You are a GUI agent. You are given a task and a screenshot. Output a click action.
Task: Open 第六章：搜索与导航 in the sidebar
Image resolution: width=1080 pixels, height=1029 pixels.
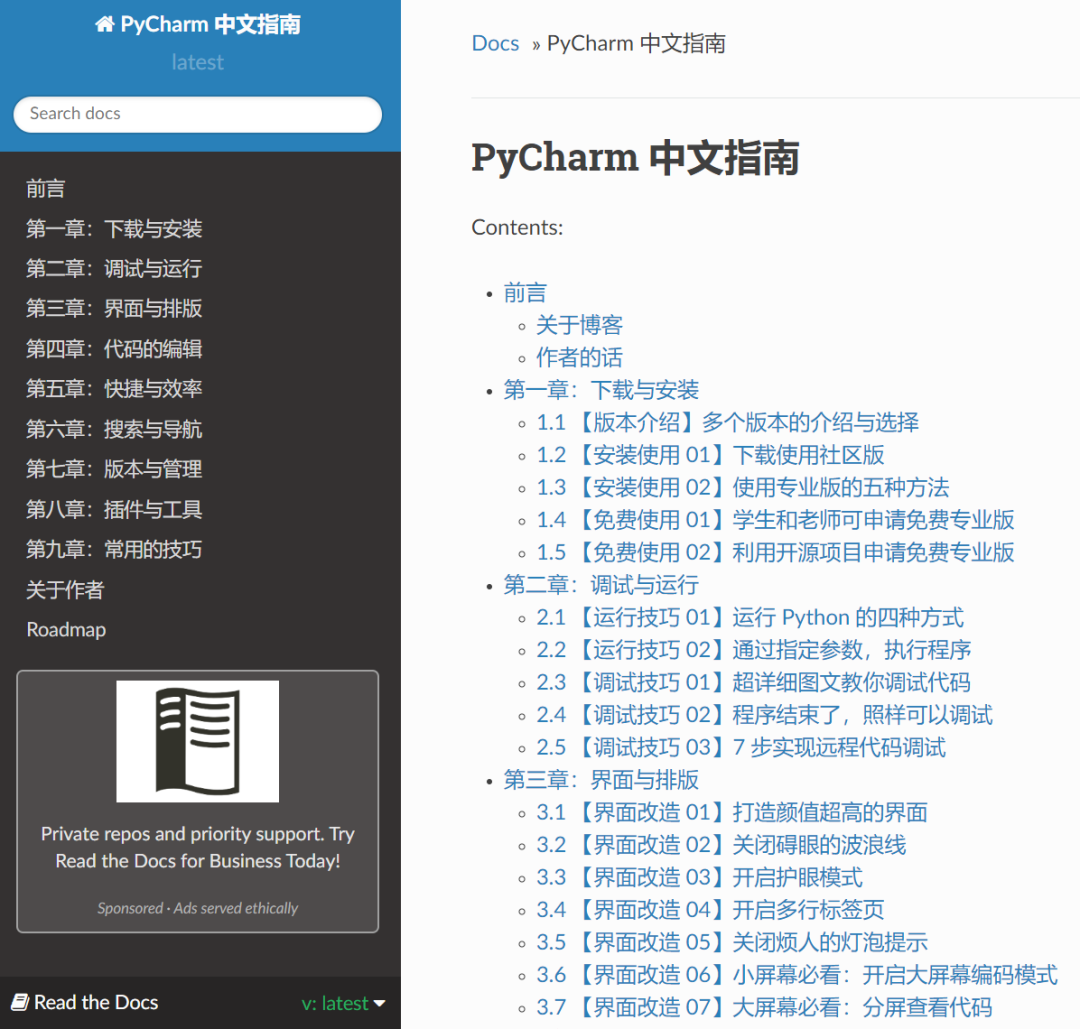(x=114, y=429)
